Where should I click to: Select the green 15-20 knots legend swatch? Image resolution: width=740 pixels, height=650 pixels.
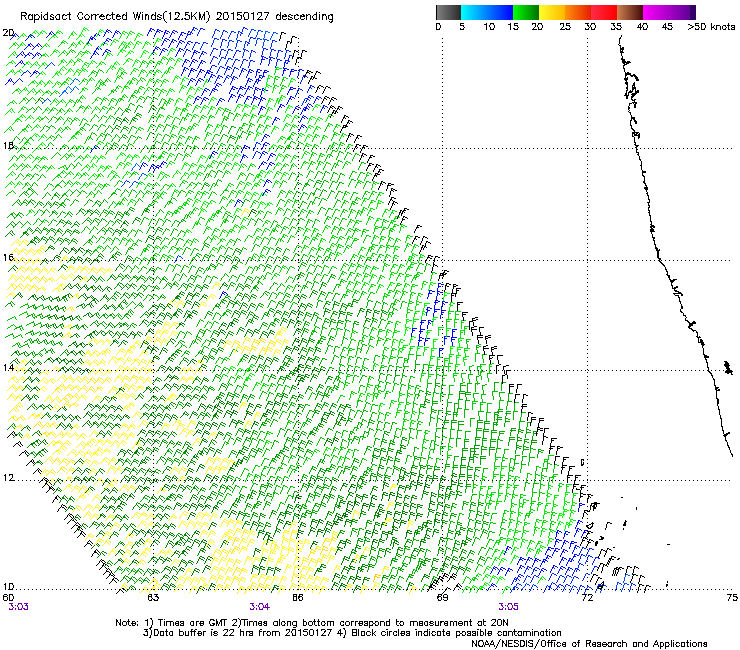(x=525, y=12)
